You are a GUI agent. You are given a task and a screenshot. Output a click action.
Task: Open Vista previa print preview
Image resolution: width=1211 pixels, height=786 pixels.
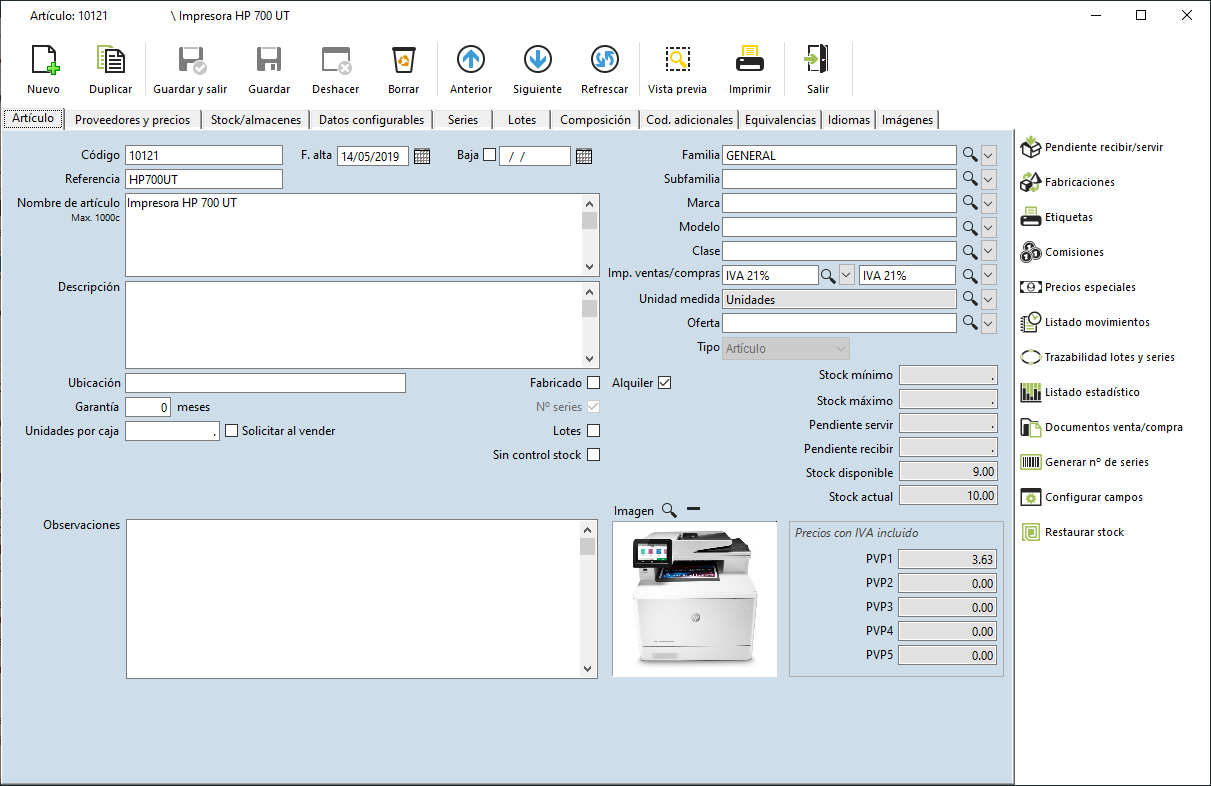[678, 60]
